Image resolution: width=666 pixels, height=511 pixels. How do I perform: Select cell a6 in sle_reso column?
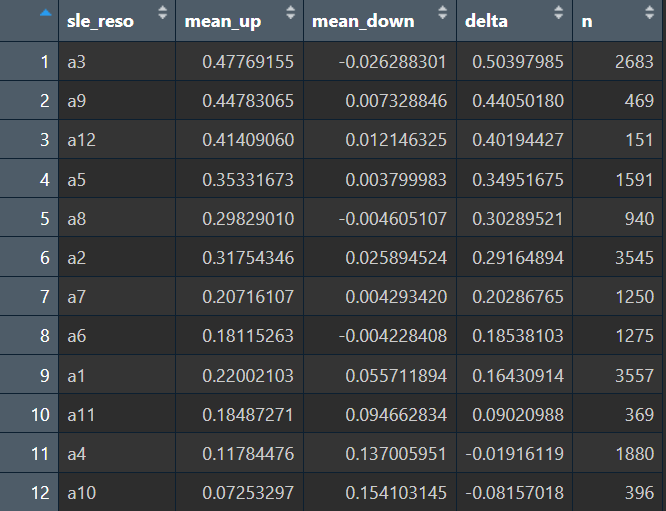coord(117,336)
